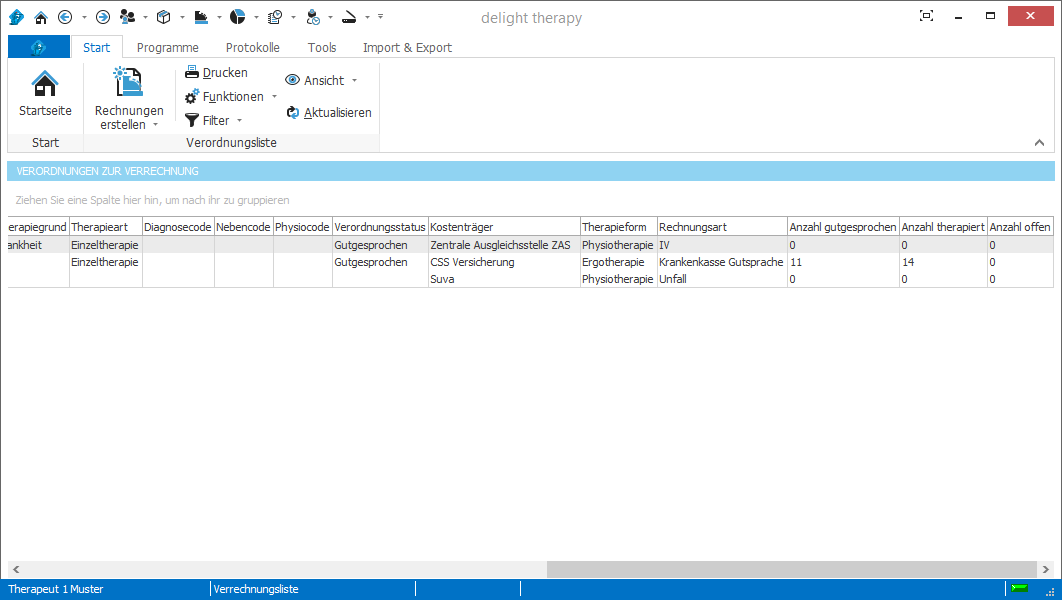The width and height of the screenshot is (1062, 600).
Task: Select the CSS Versicherung row
Action: coord(471,262)
